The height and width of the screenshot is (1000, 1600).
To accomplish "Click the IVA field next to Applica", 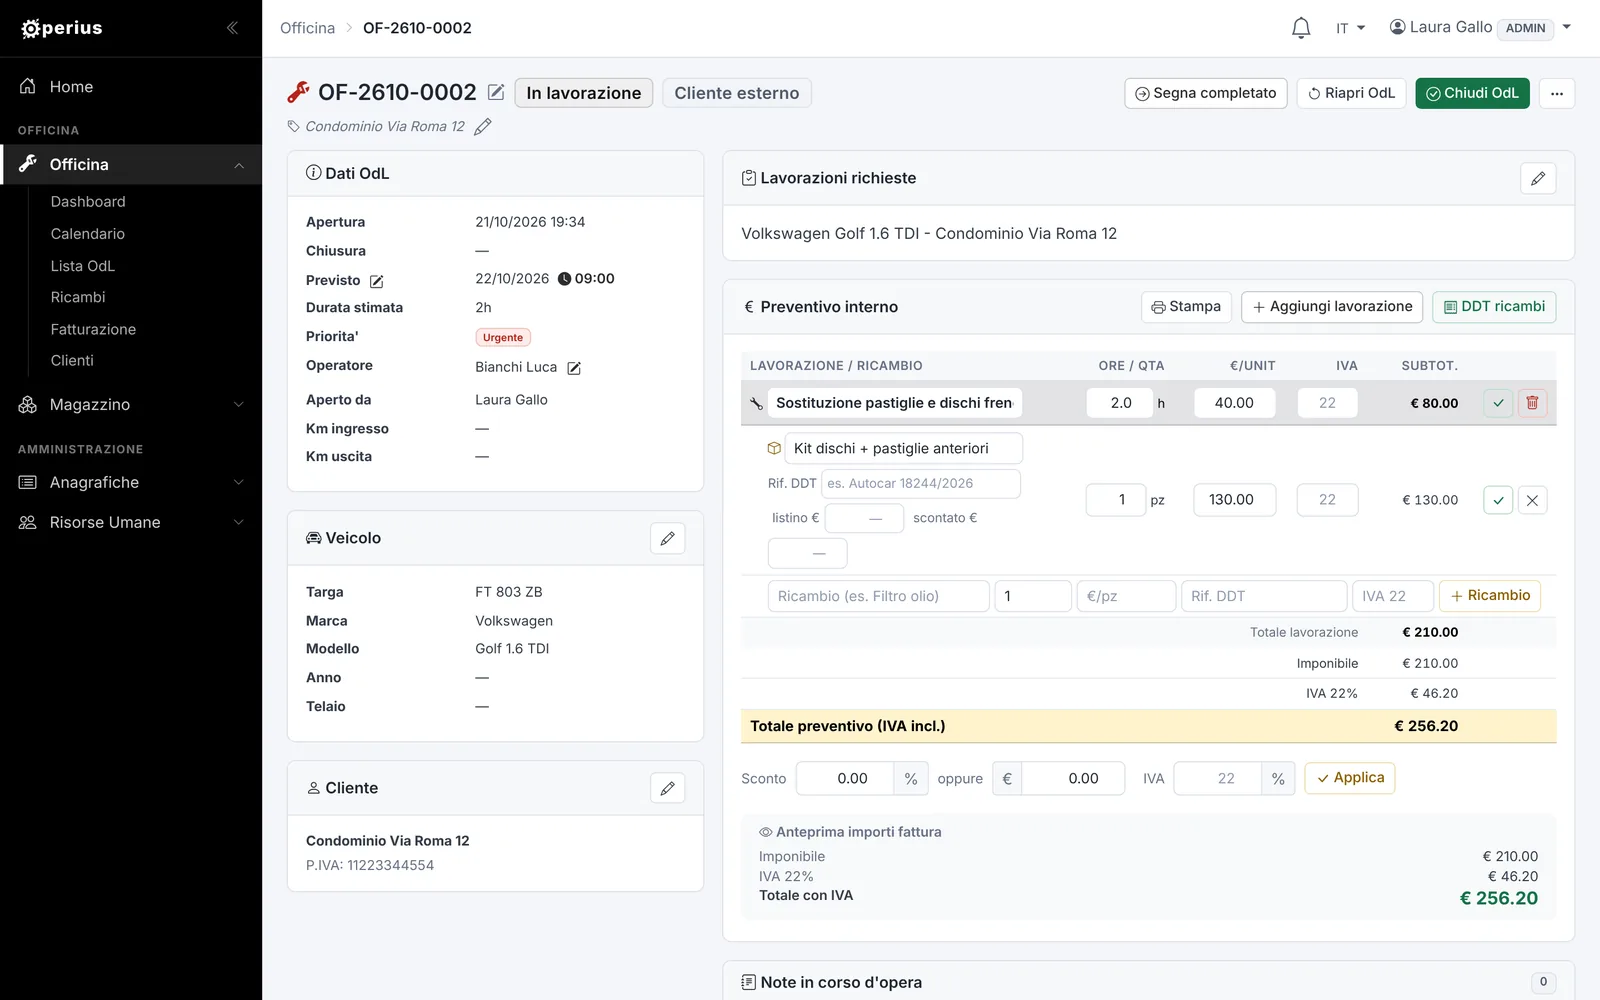I will pyautogui.click(x=1218, y=779).
